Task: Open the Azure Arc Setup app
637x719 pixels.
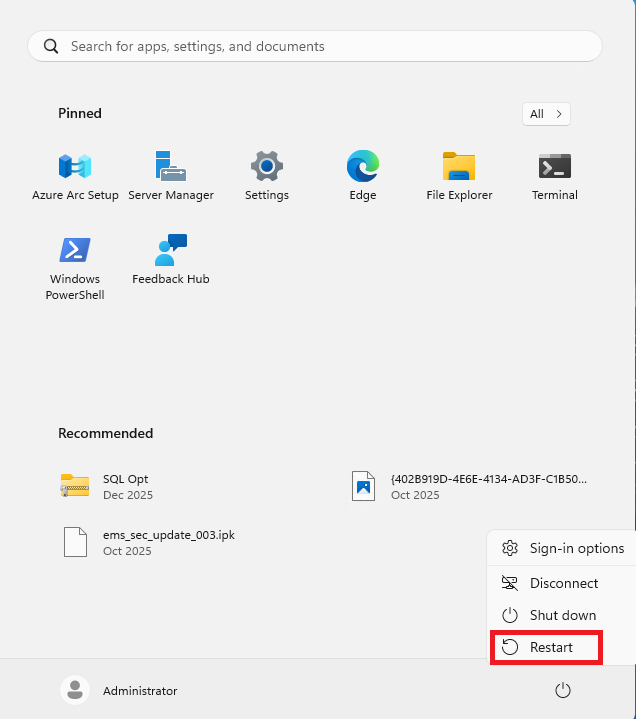Action: pos(75,176)
